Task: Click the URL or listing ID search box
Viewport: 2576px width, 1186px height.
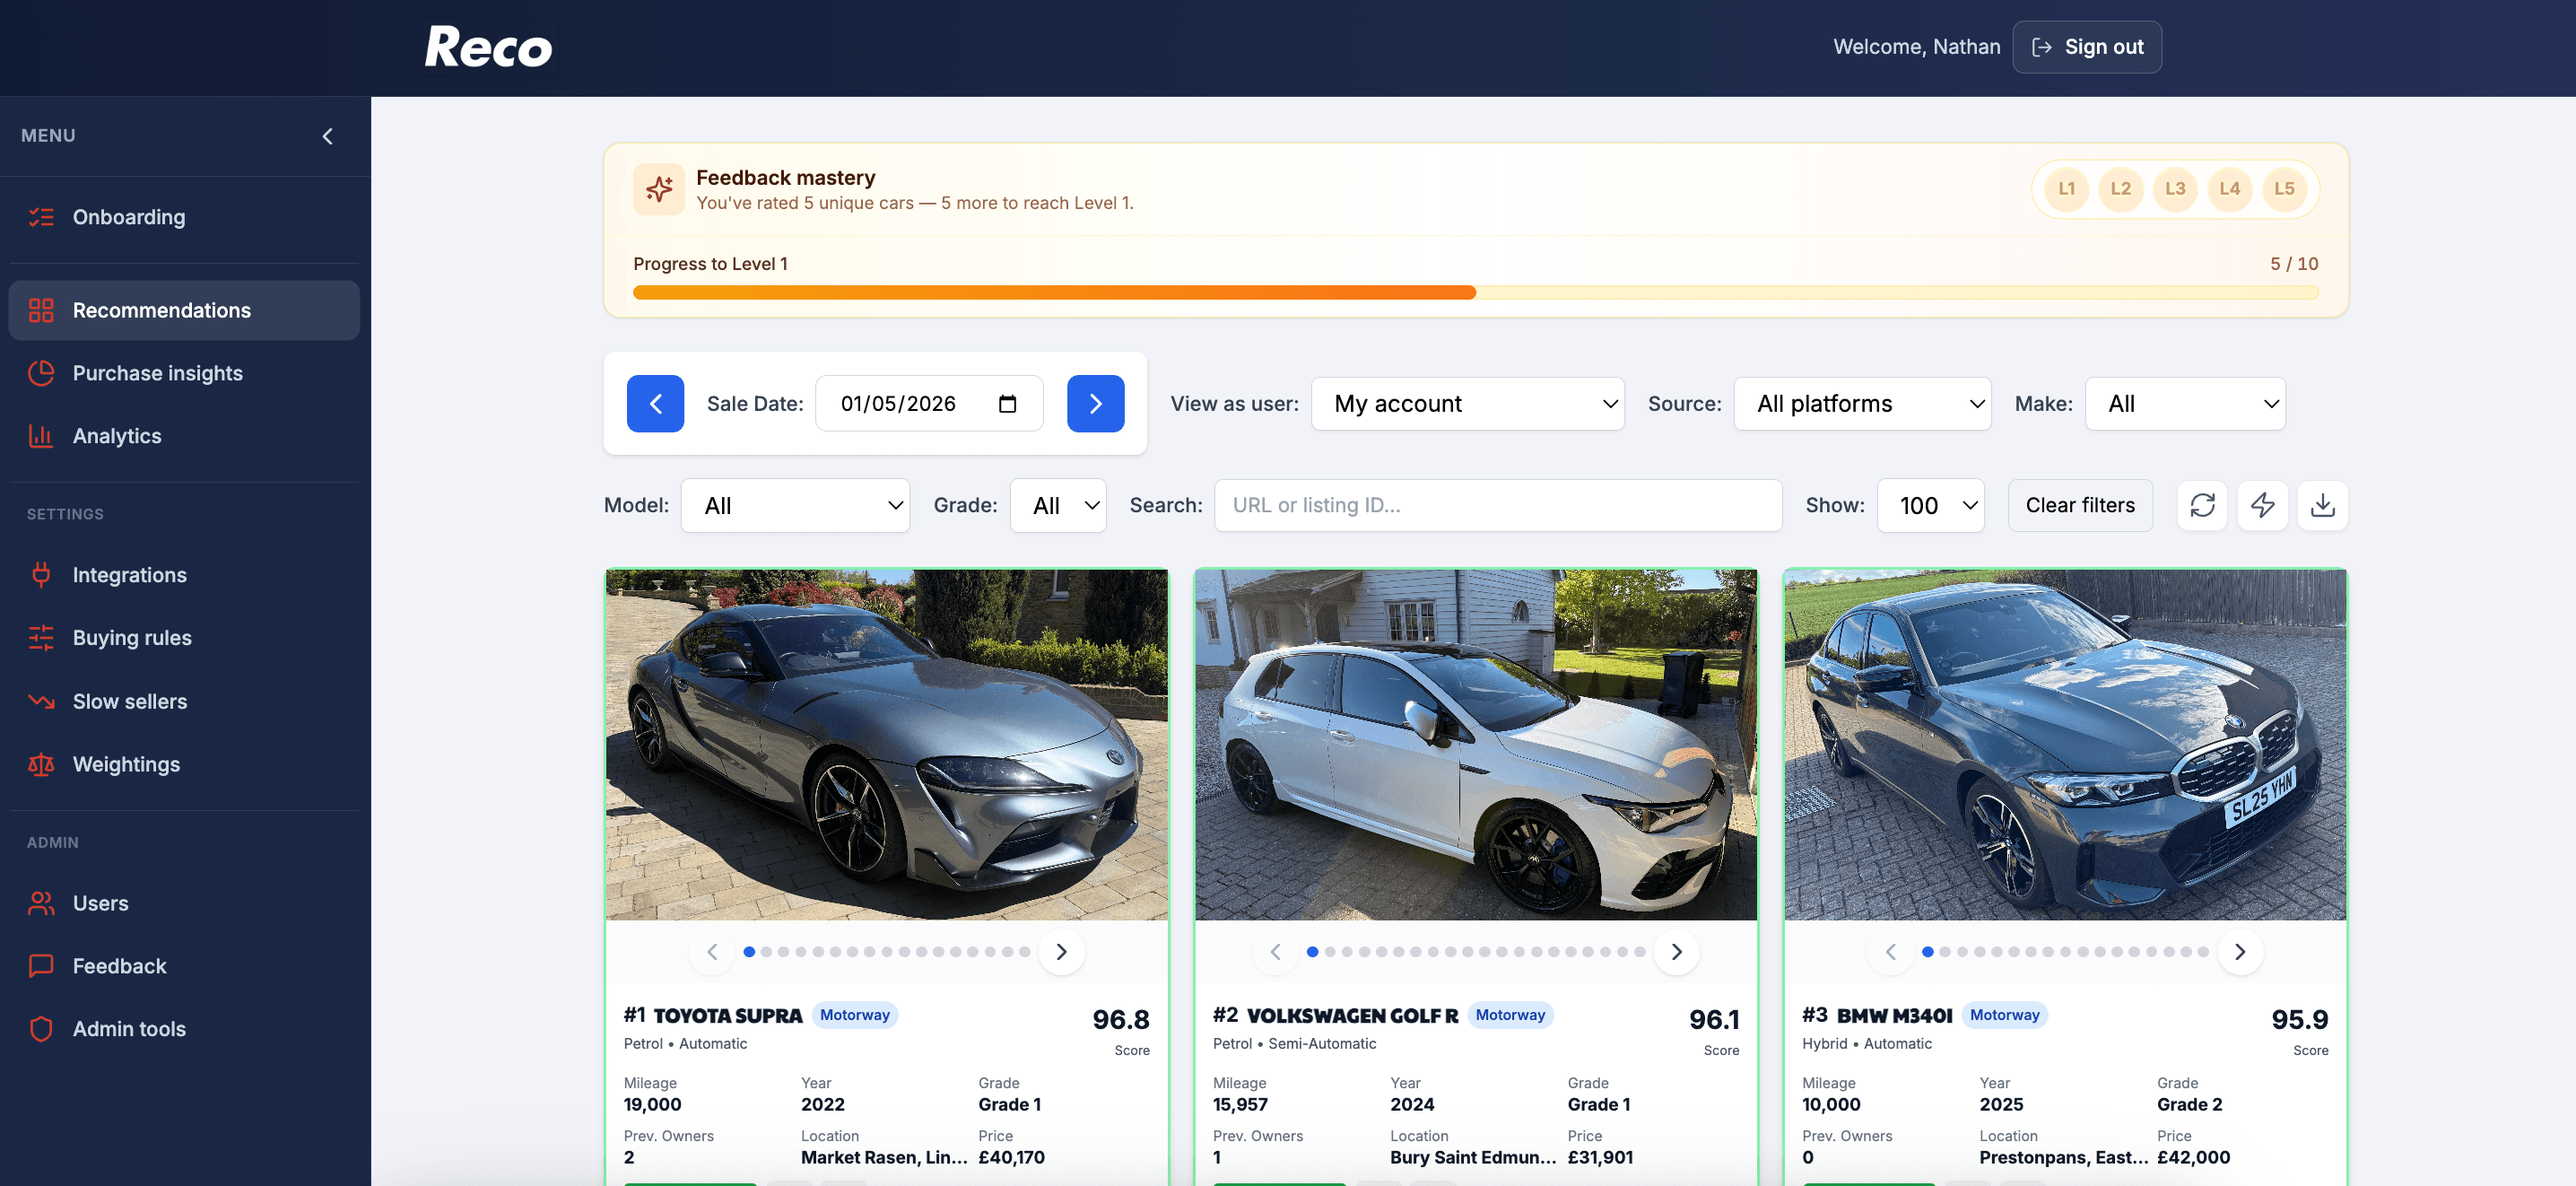Action: coord(1498,506)
